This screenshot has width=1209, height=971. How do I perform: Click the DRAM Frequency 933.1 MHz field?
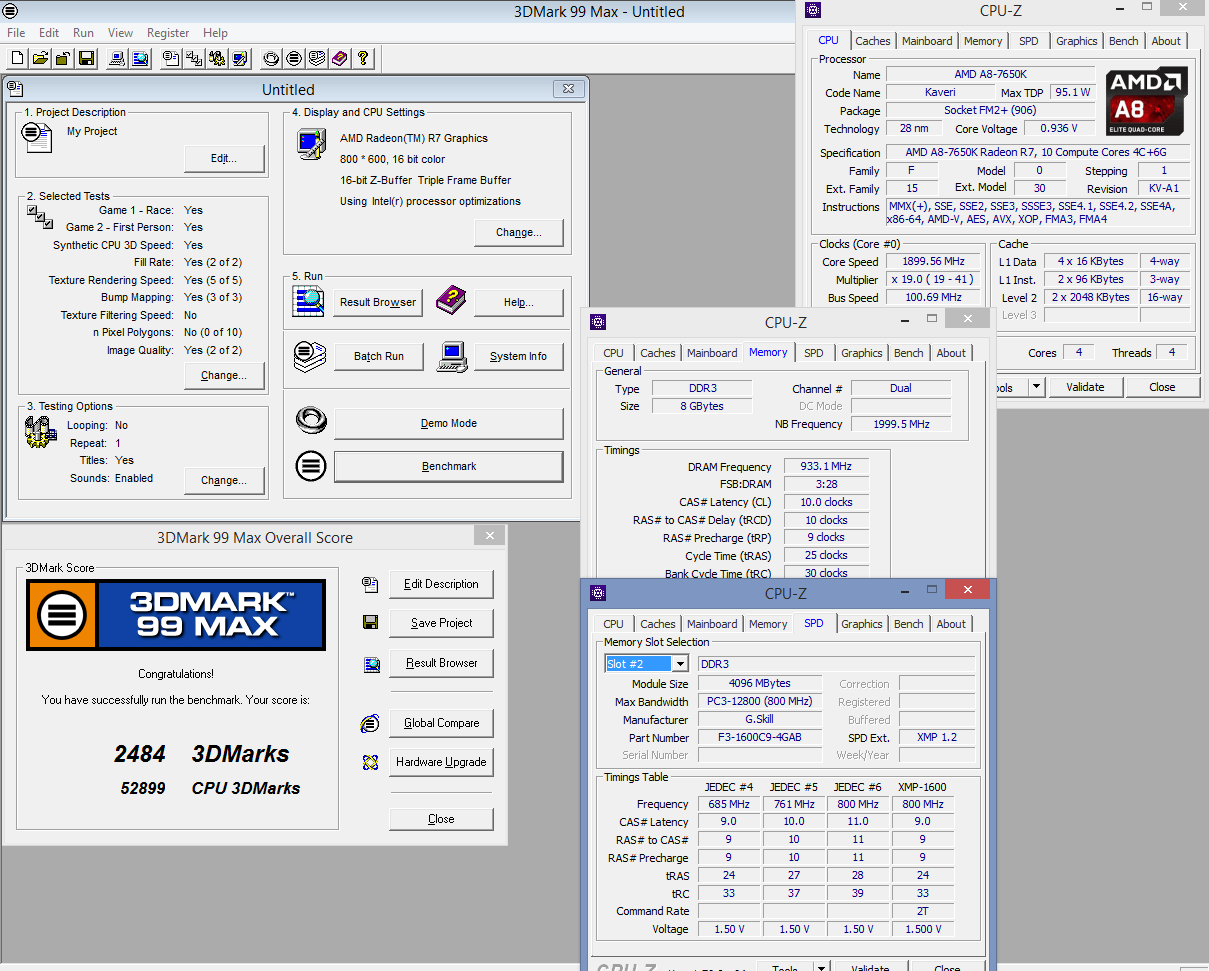pyautogui.click(x=825, y=467)
